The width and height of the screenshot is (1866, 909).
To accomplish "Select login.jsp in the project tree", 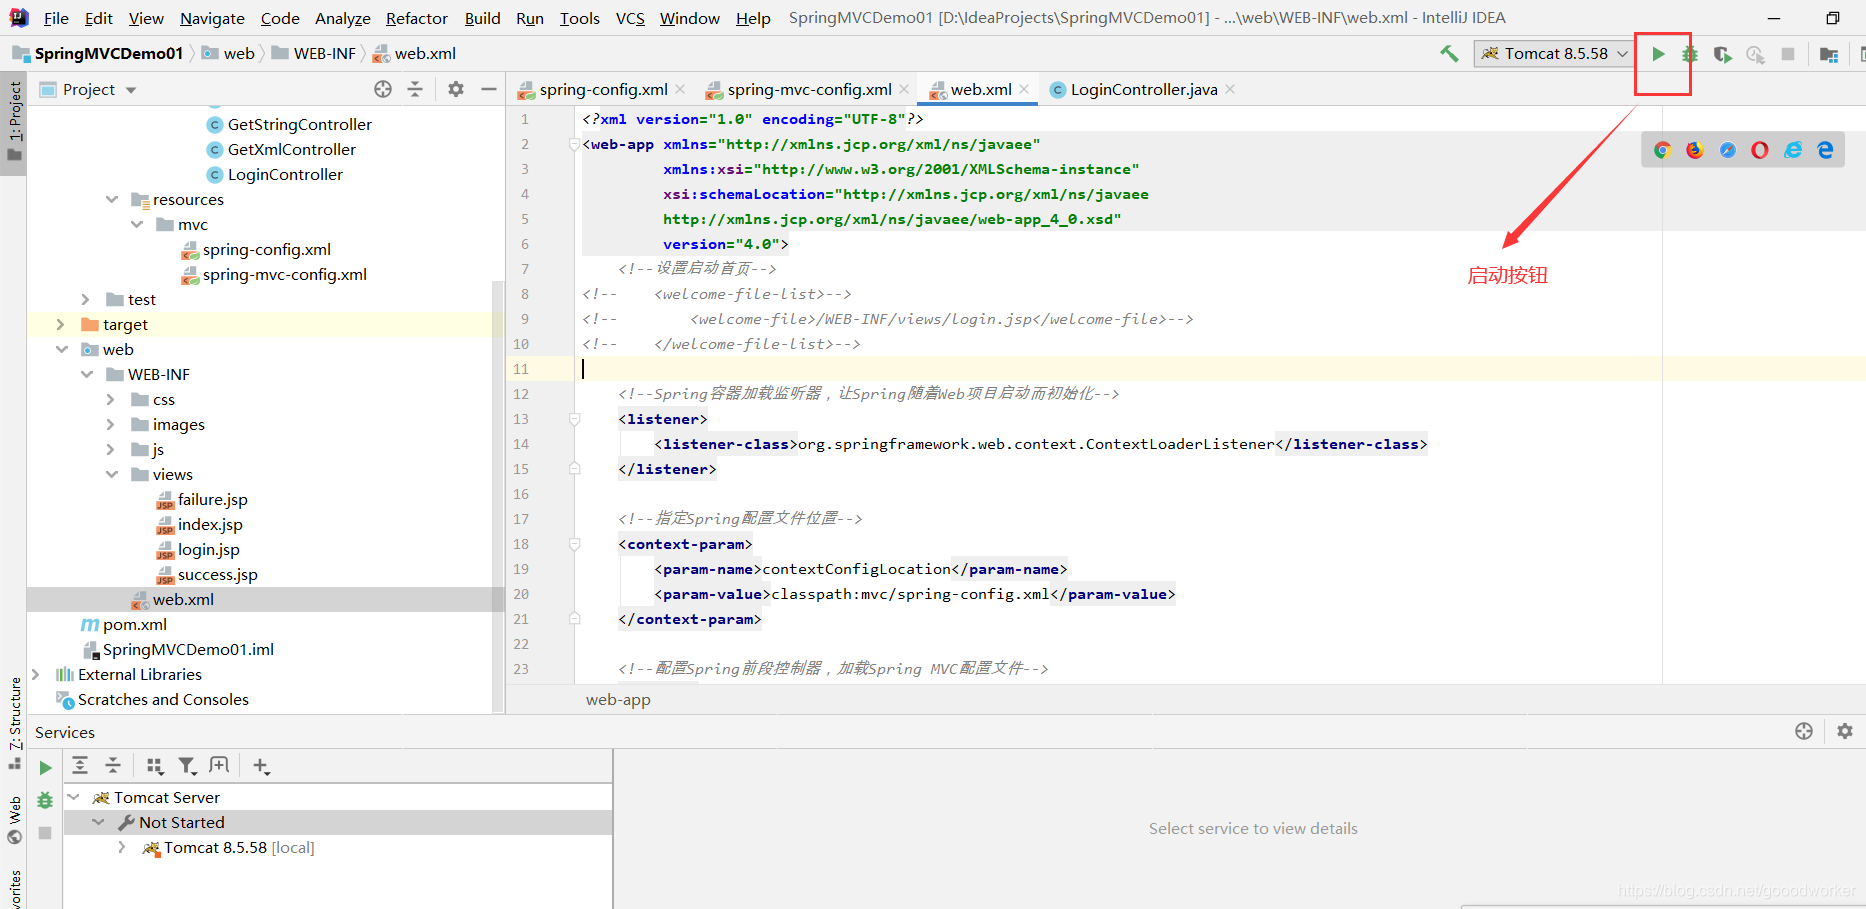I will pyautogui.click(x=208, y=549).
